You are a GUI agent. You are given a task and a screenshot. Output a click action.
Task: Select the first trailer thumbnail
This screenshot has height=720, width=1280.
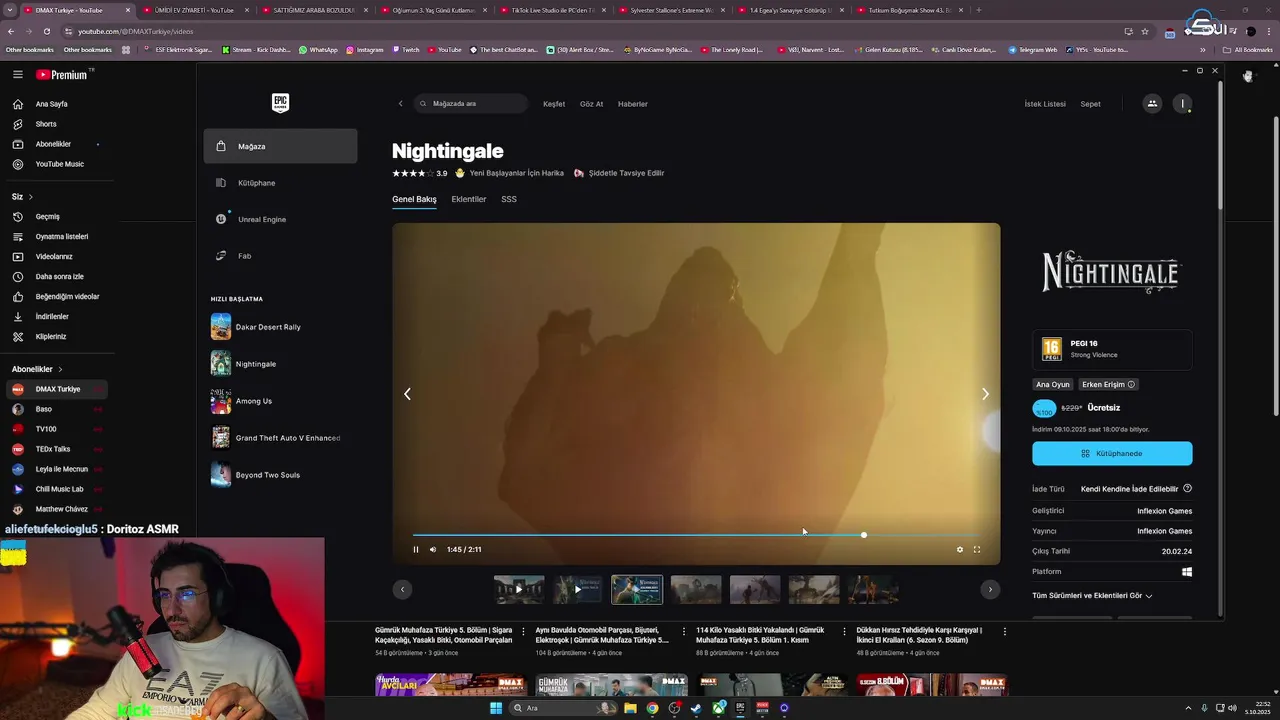click(x=518, y=589)
